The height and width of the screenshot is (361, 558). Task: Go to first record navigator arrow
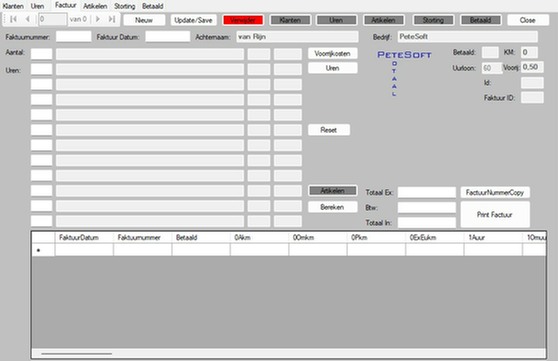[x=14, y=19]
